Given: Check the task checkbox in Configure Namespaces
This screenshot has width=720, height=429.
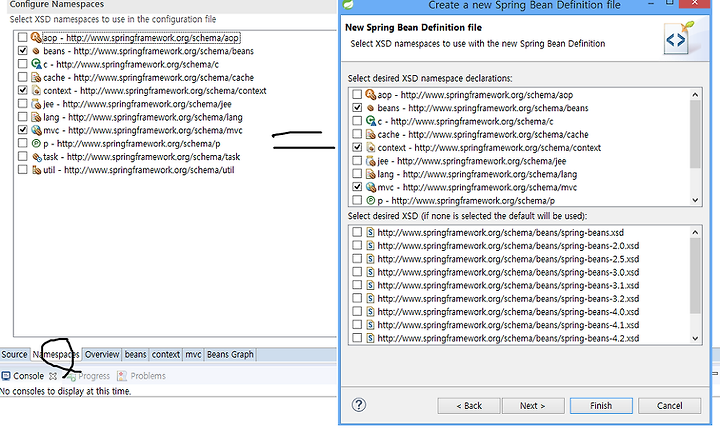Looking at the screenshot, I should 22,156.
